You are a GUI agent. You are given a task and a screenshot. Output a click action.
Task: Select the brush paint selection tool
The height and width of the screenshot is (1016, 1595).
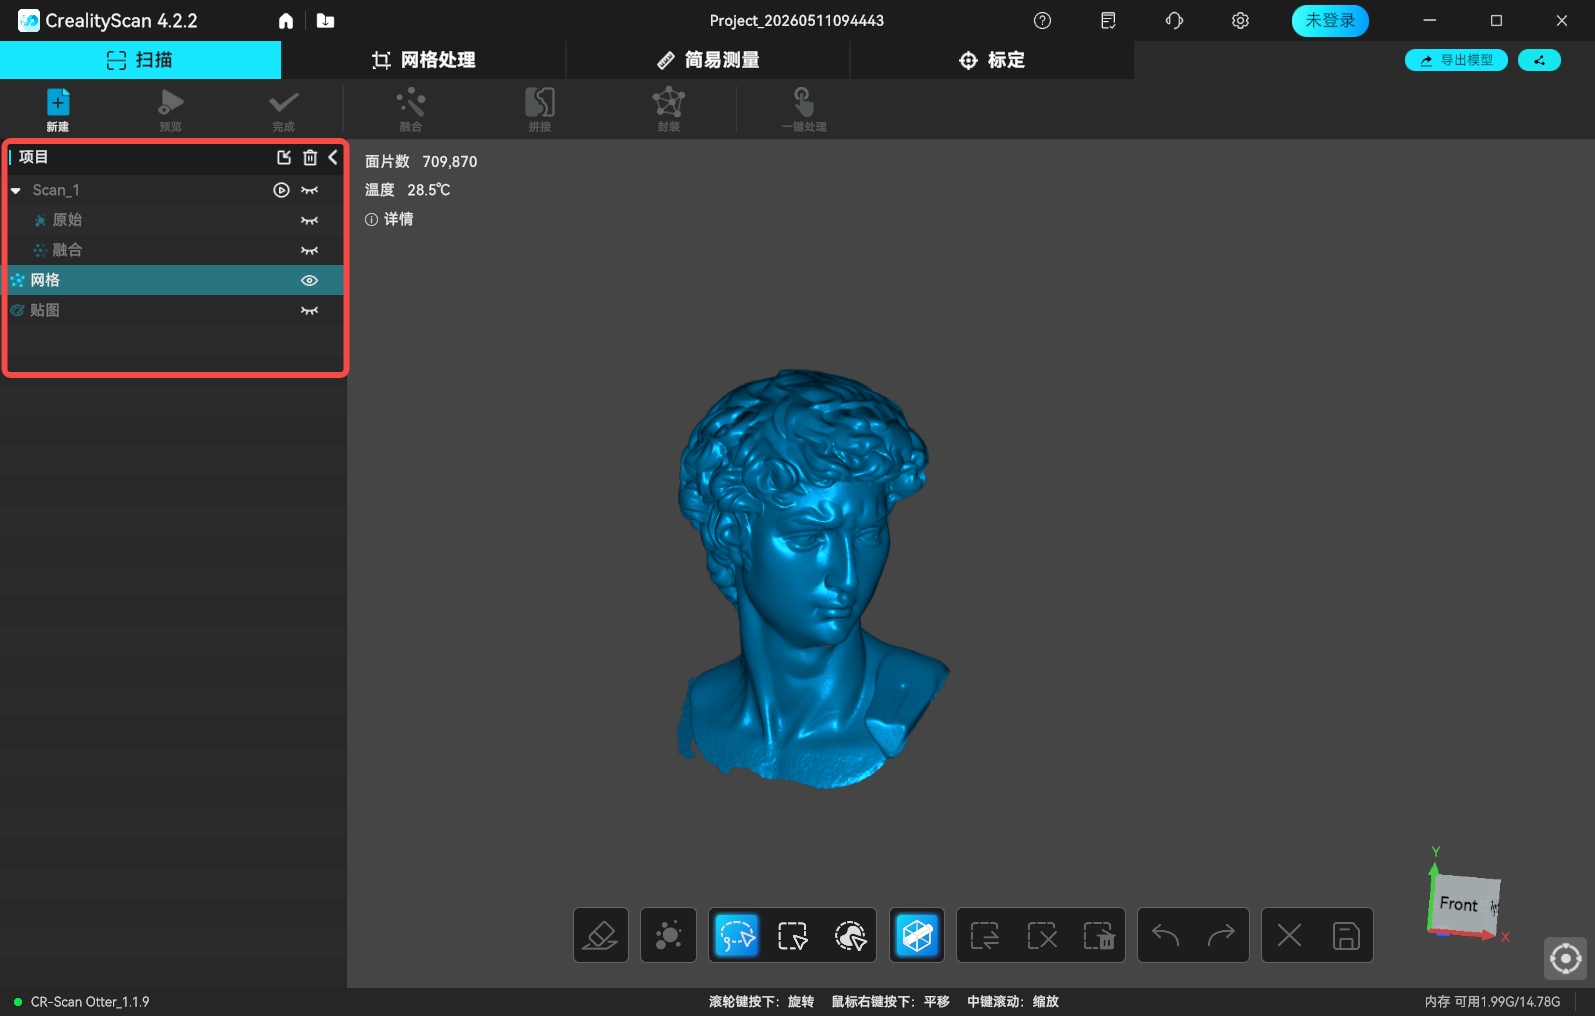tap(850, 935)
